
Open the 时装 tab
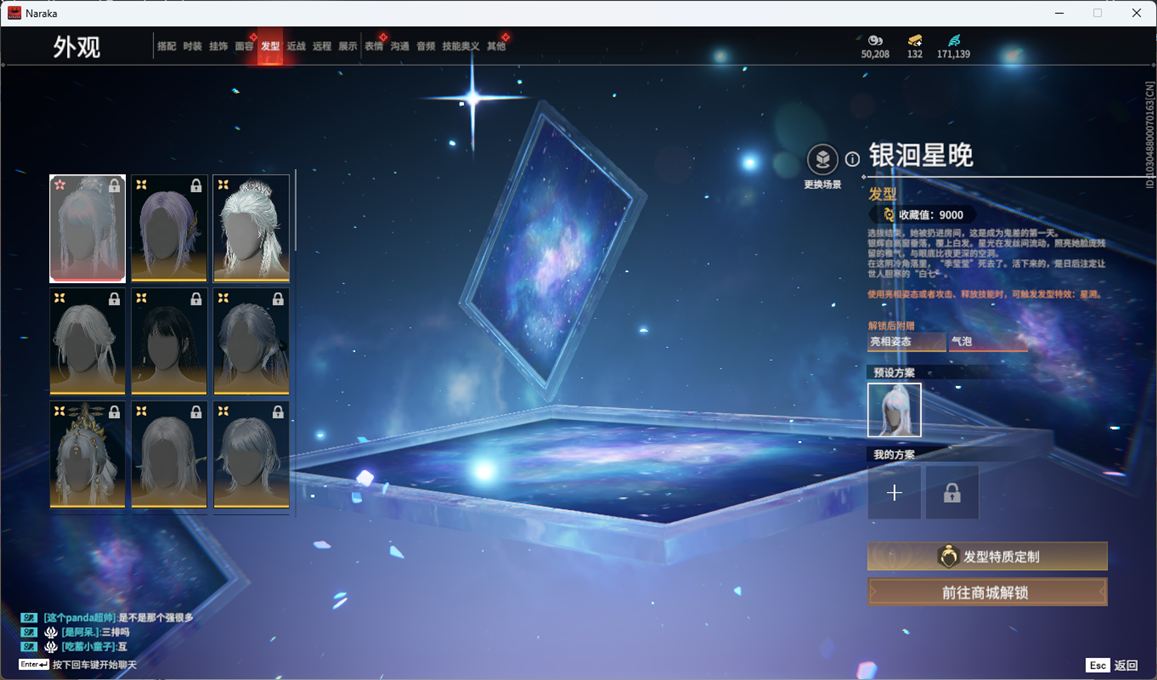coord(193,46)
